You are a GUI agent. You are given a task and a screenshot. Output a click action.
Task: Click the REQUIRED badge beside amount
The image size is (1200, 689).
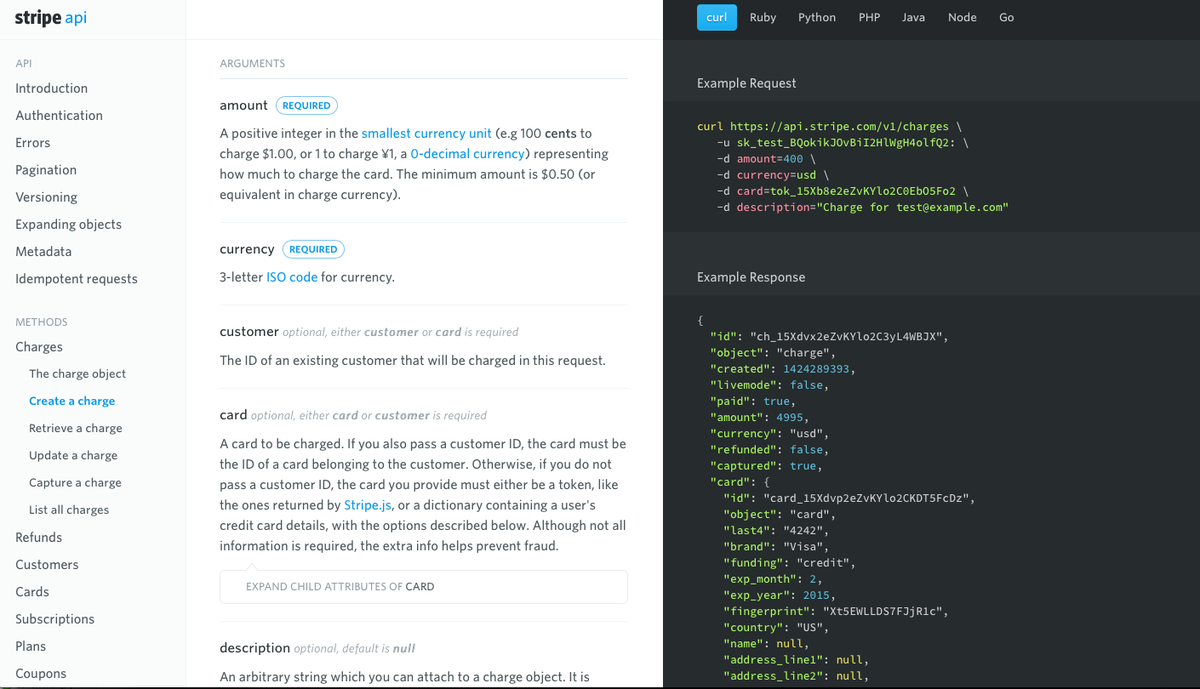point(306,105)
